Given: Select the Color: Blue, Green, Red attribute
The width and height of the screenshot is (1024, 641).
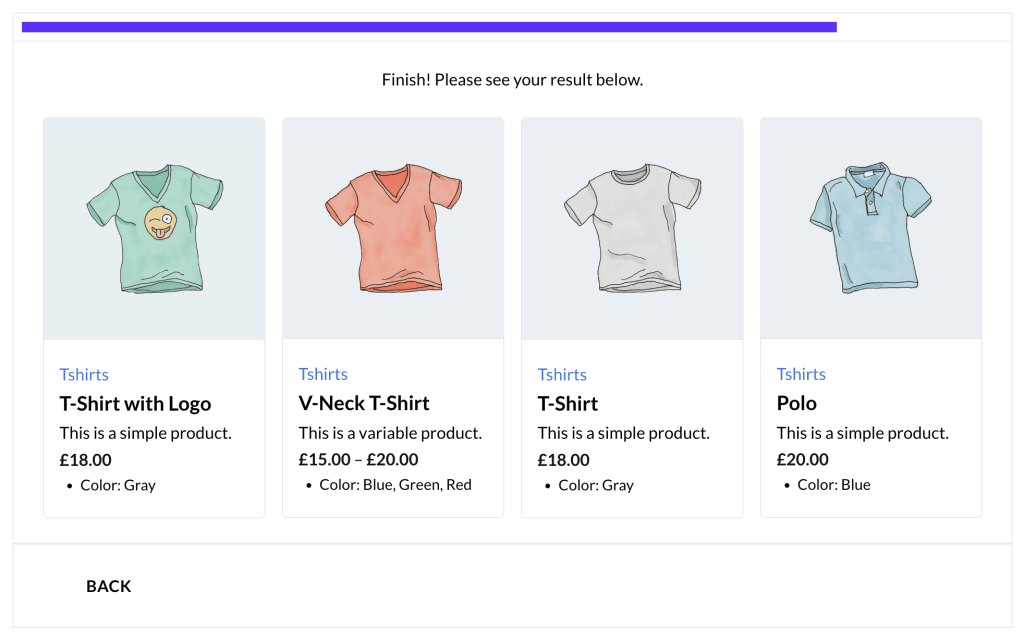Looking at the screenshot, I should pyautogui.click(x=395, y=485).
